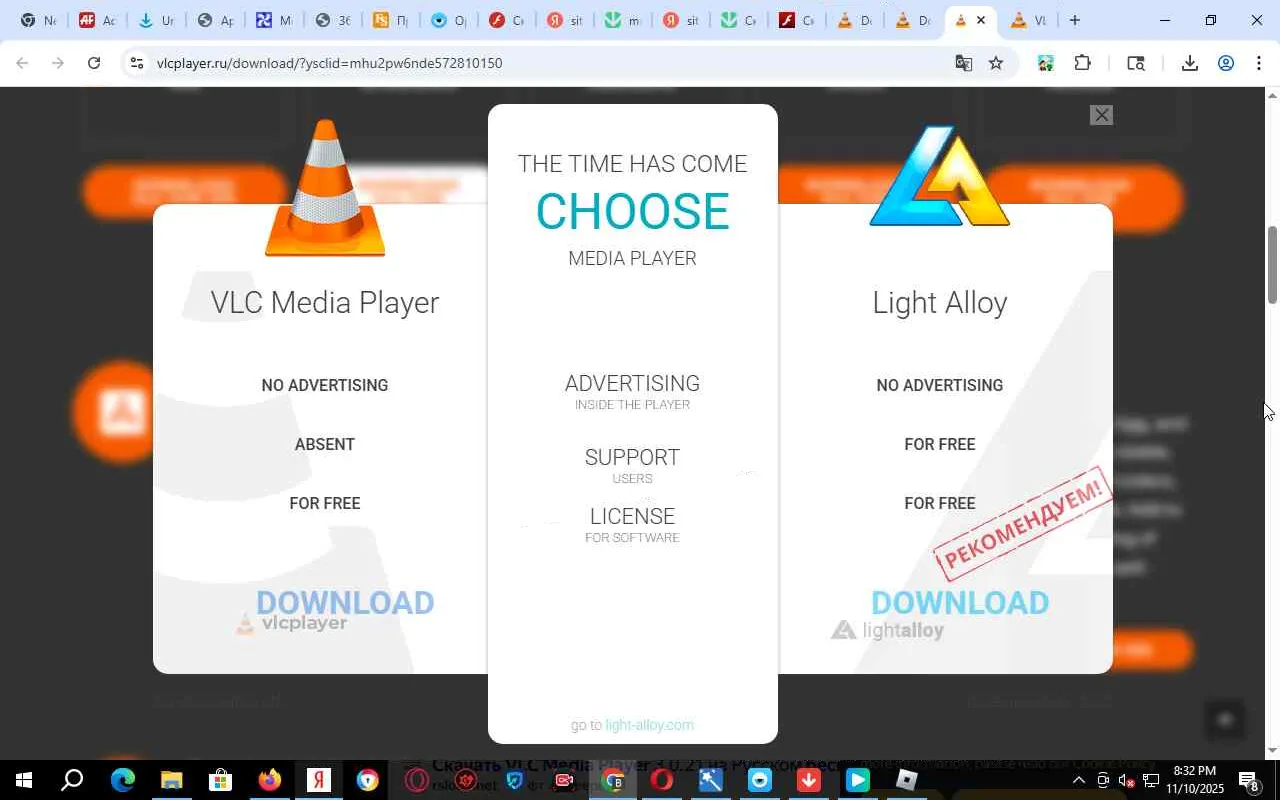The width and height of the screenshot is (1280, 800).
Task: Close the media player comparison popup
Action: click(1101, 115)
